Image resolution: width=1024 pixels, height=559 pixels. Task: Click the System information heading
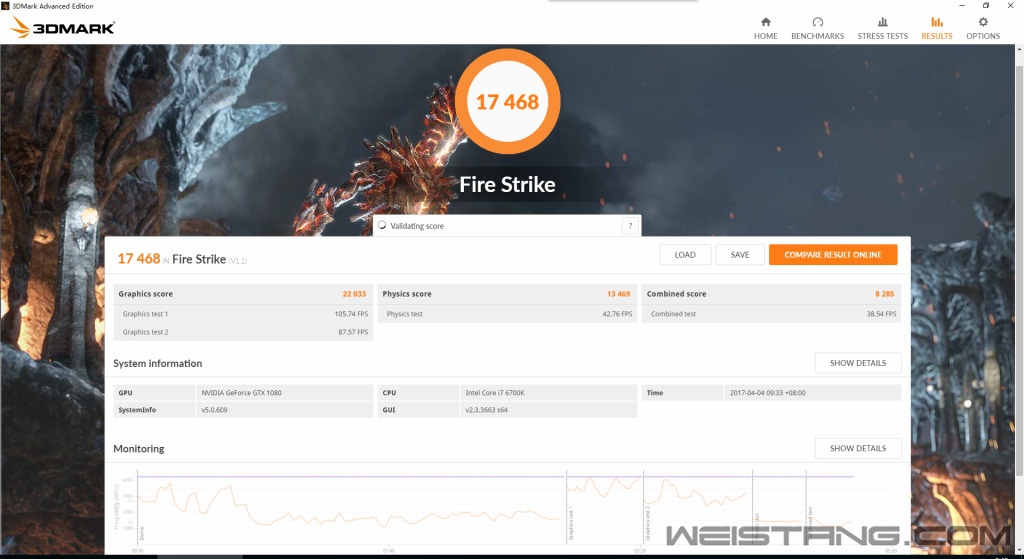click(x=157, y=363)
